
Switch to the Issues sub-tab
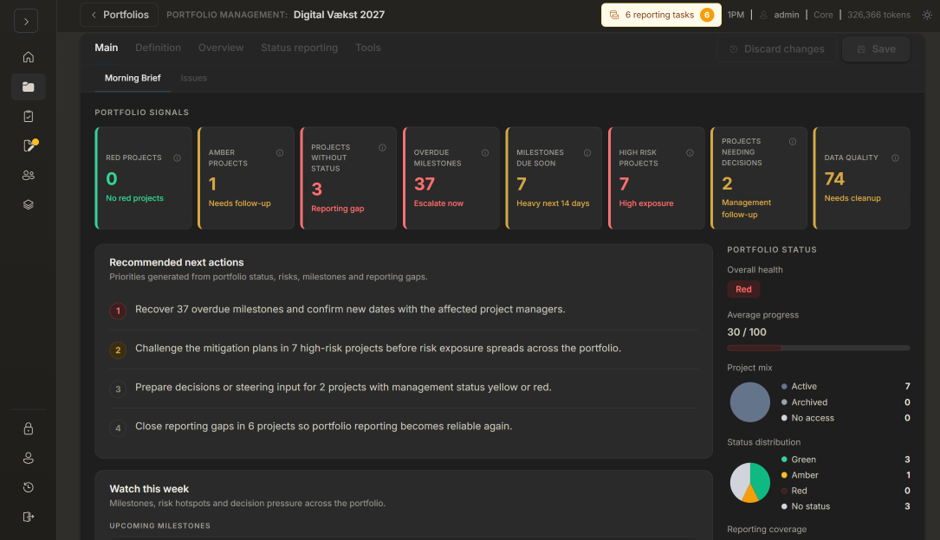tap(194, 78)
